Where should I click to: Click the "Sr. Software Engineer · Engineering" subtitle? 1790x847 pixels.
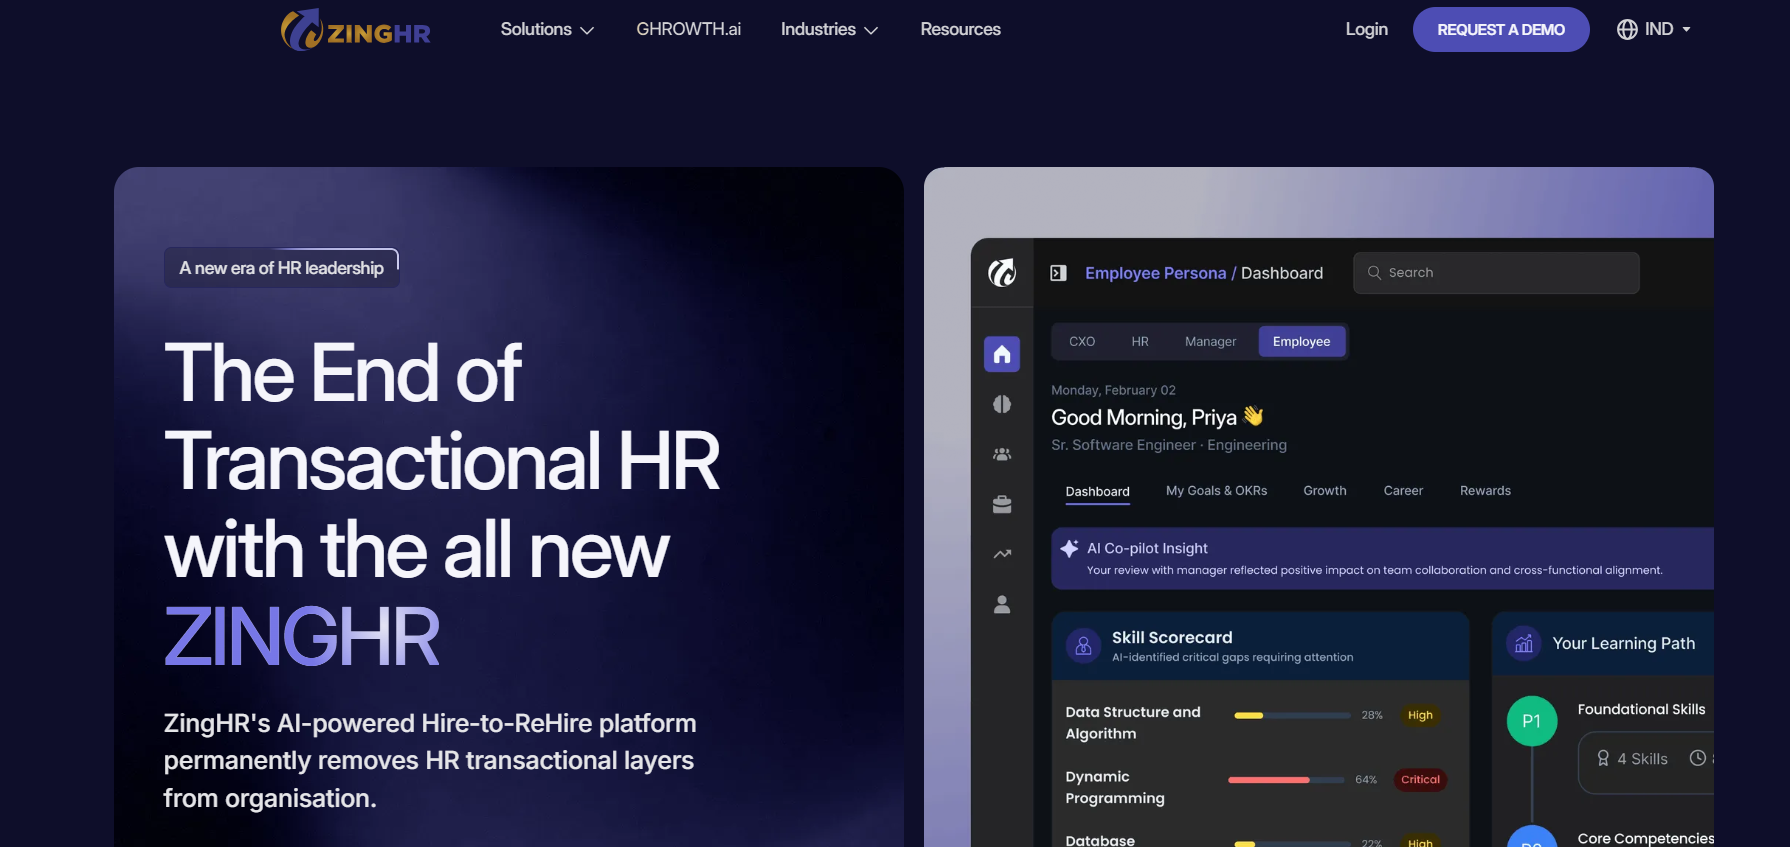[1169, 445]
